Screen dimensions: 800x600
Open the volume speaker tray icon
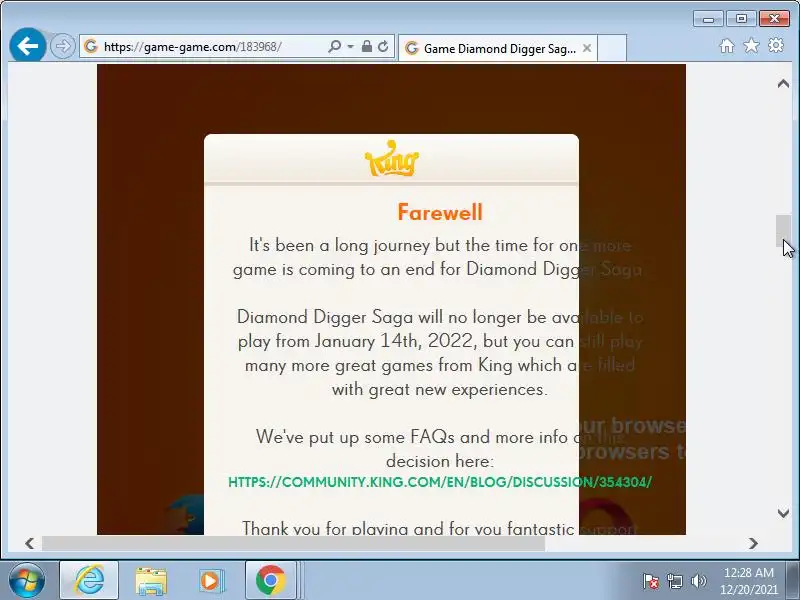pos(698,581)
